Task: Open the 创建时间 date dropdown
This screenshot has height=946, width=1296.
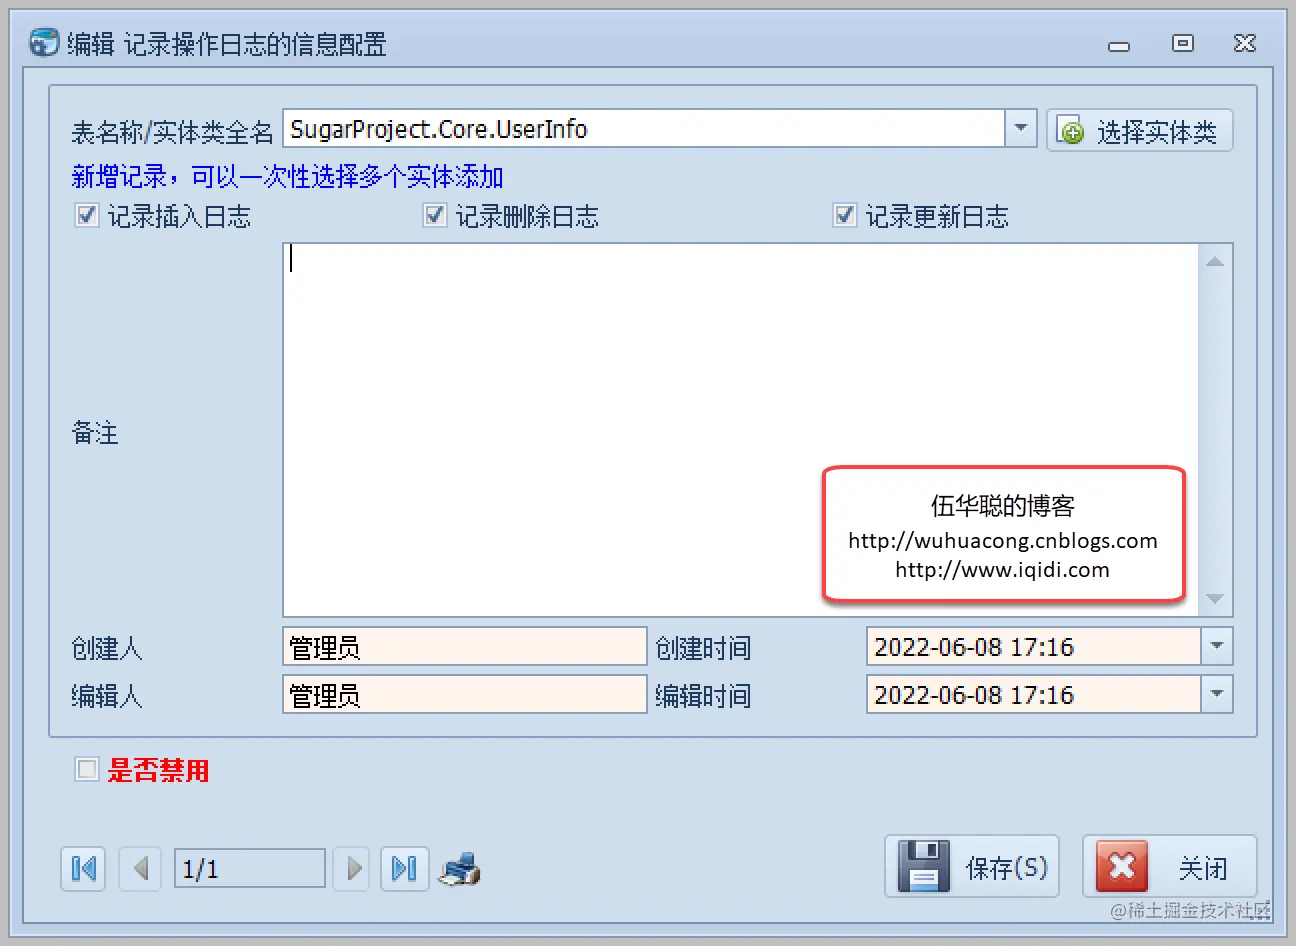Action: click(x=1216, y=646)
